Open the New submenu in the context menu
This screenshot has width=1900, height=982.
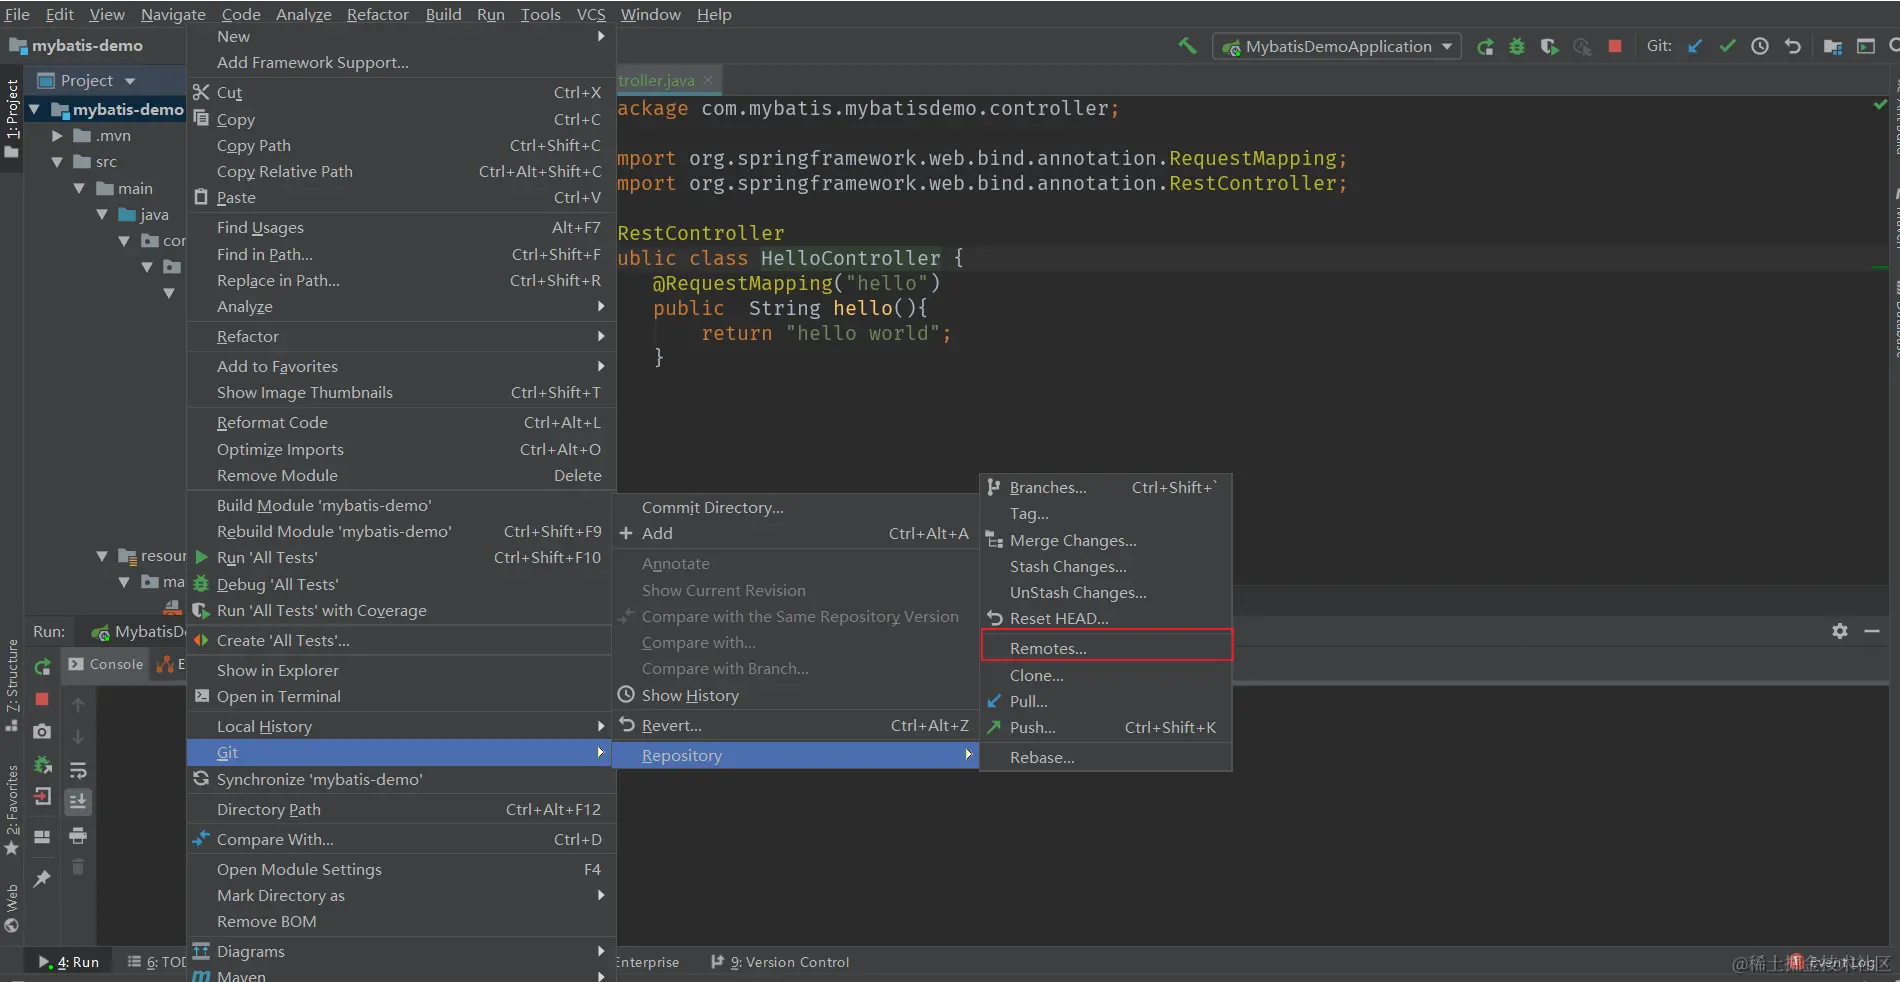[401, 37]
